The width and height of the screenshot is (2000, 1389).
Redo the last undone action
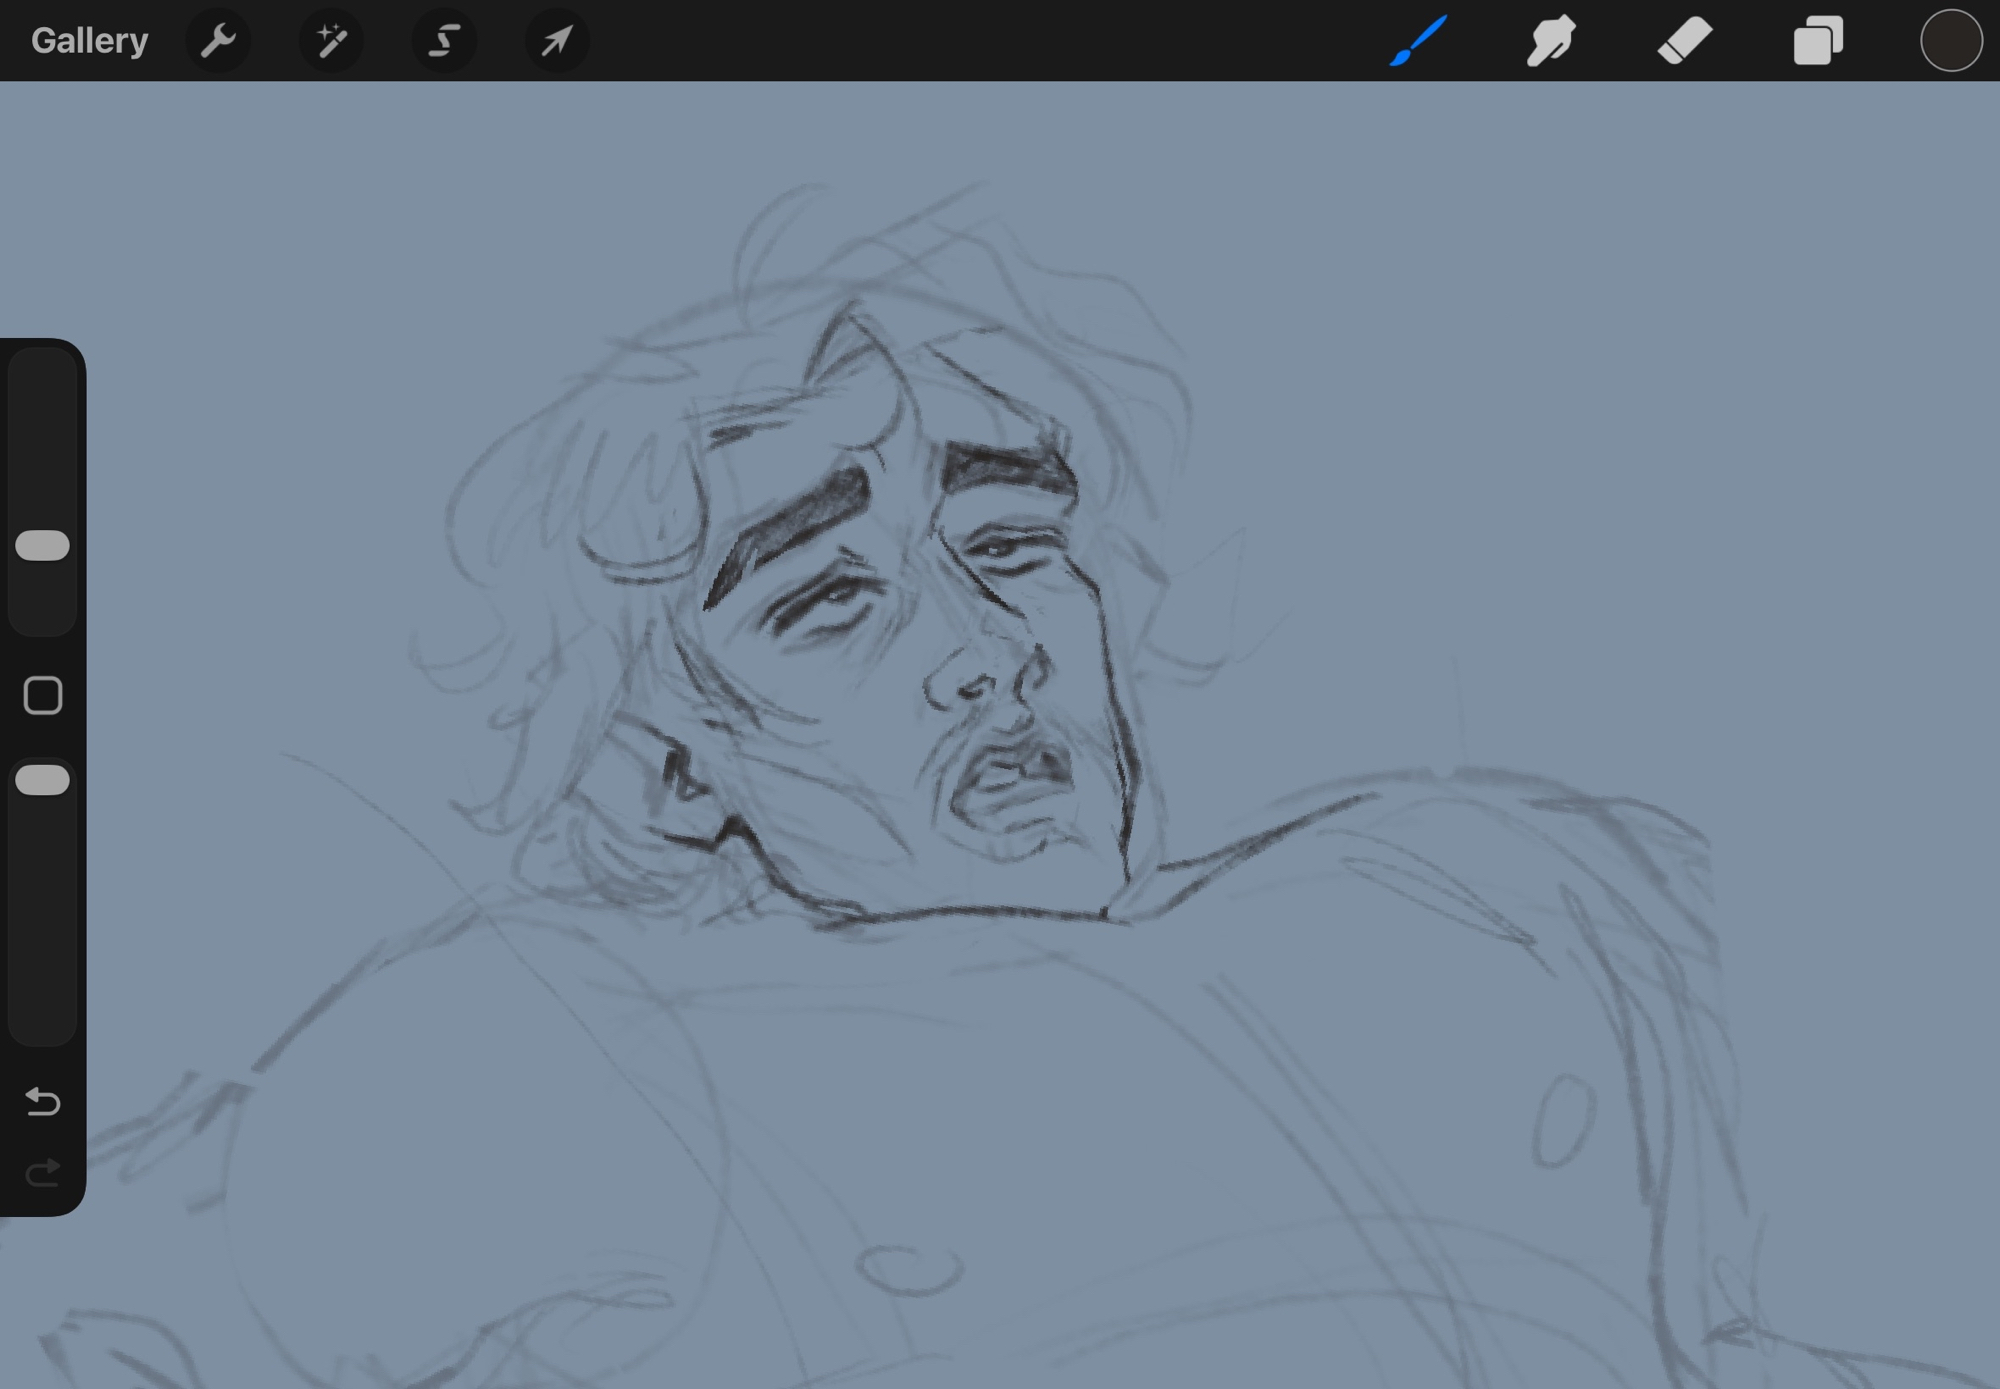click(x=43, y=1172)
